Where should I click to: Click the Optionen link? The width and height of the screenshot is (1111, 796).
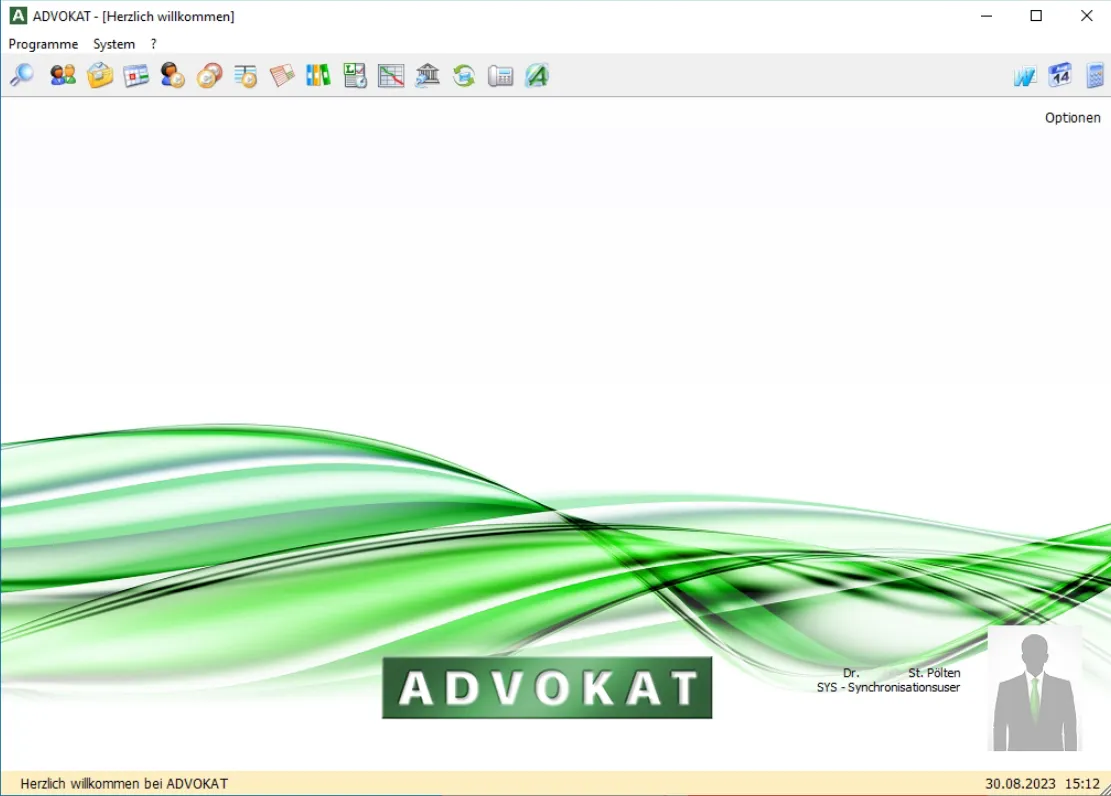click(1072, 117)
